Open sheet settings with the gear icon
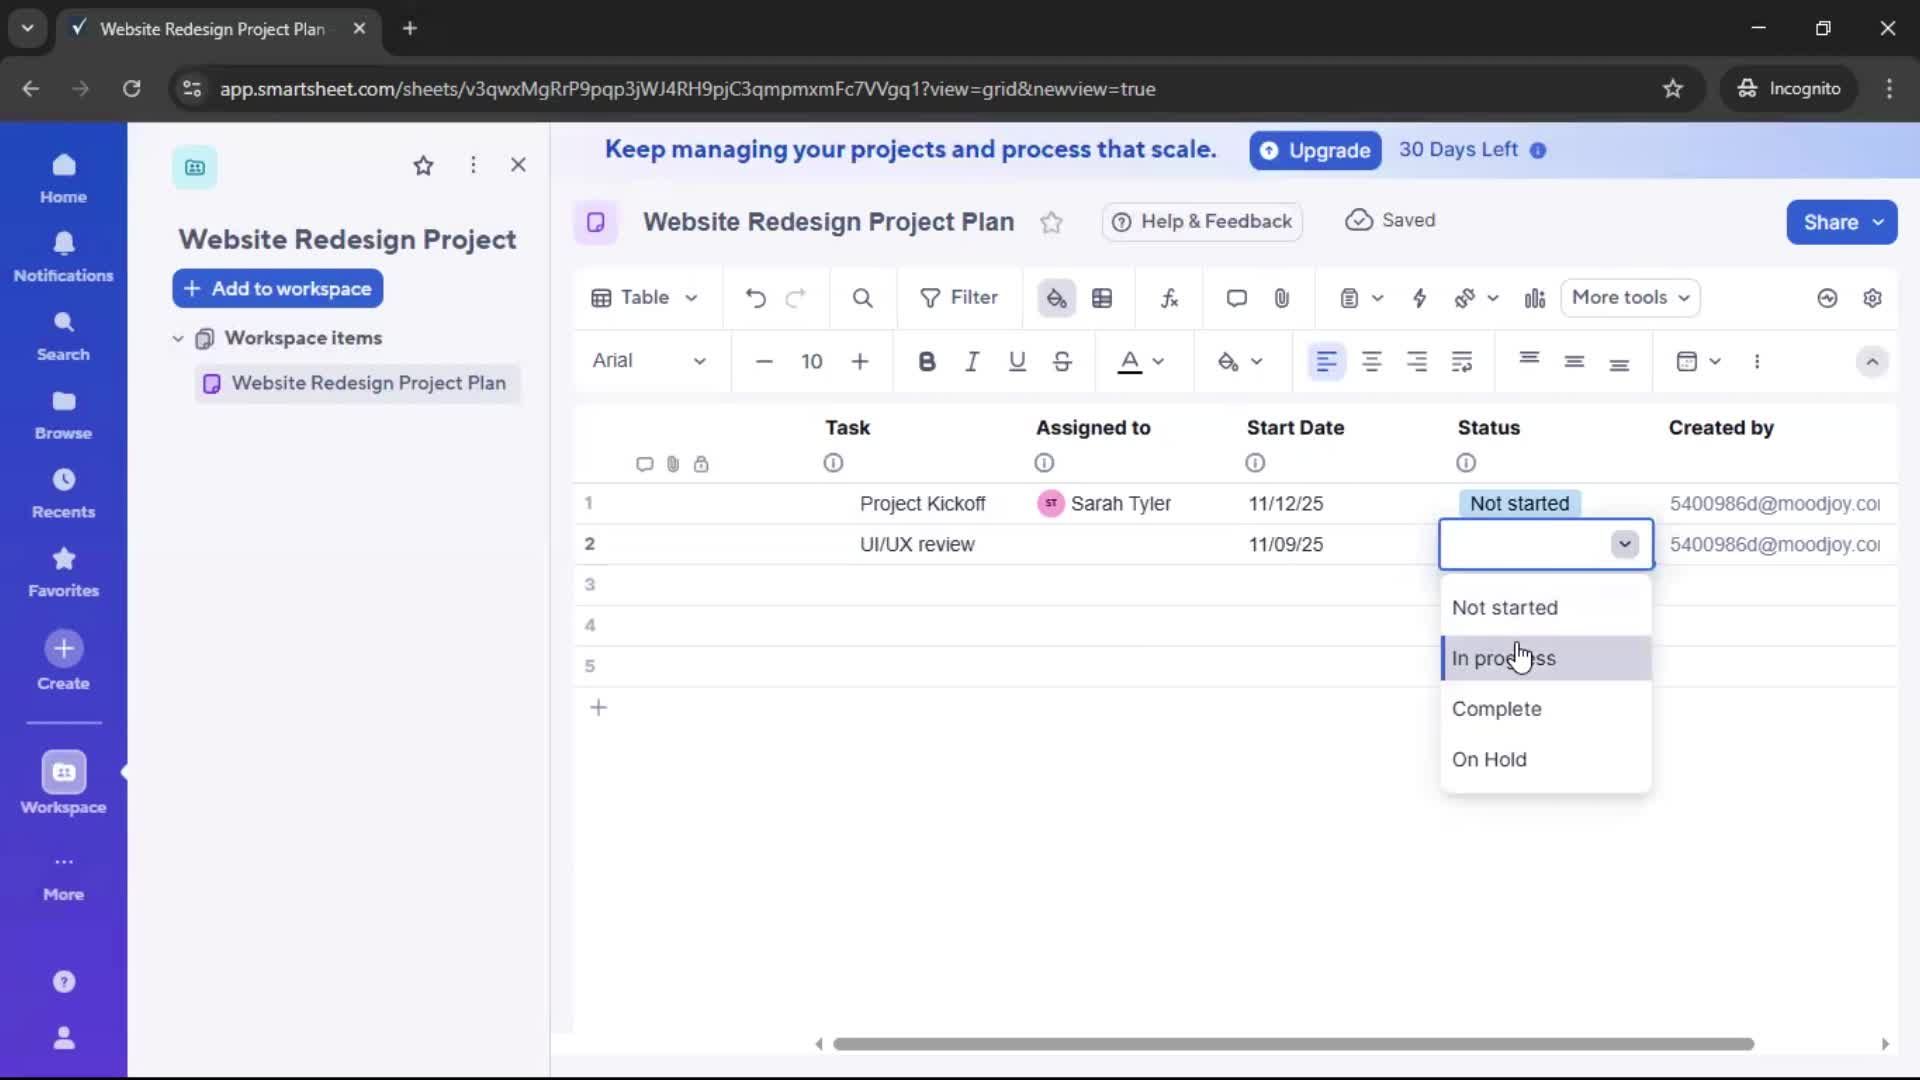The width and height of the screenshot is (1920, 1080). (x=1874, y=297)
